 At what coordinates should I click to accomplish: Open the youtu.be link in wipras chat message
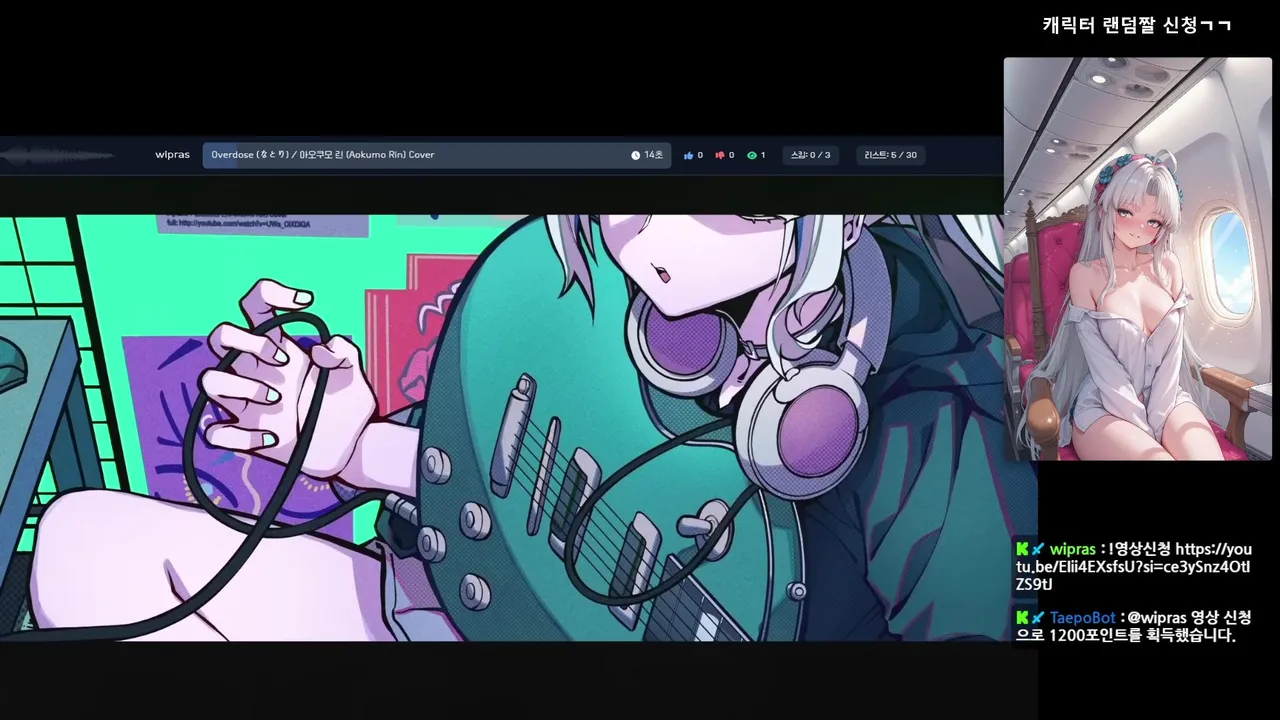tap(1132, 566)
